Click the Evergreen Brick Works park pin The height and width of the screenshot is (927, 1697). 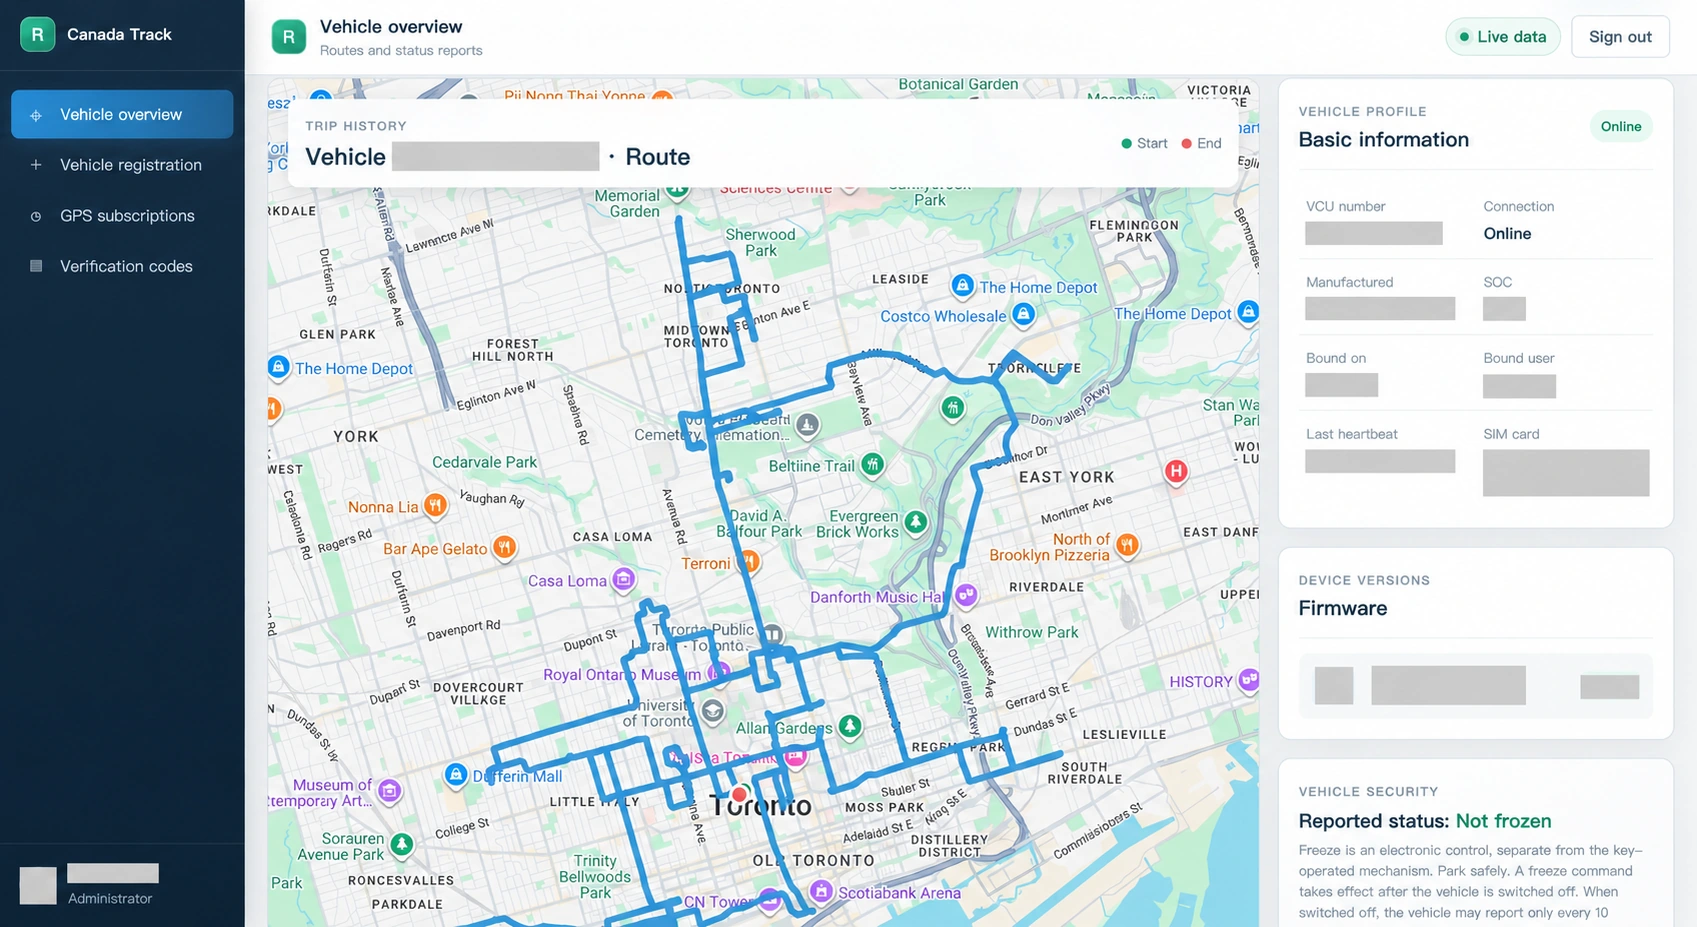915,521
